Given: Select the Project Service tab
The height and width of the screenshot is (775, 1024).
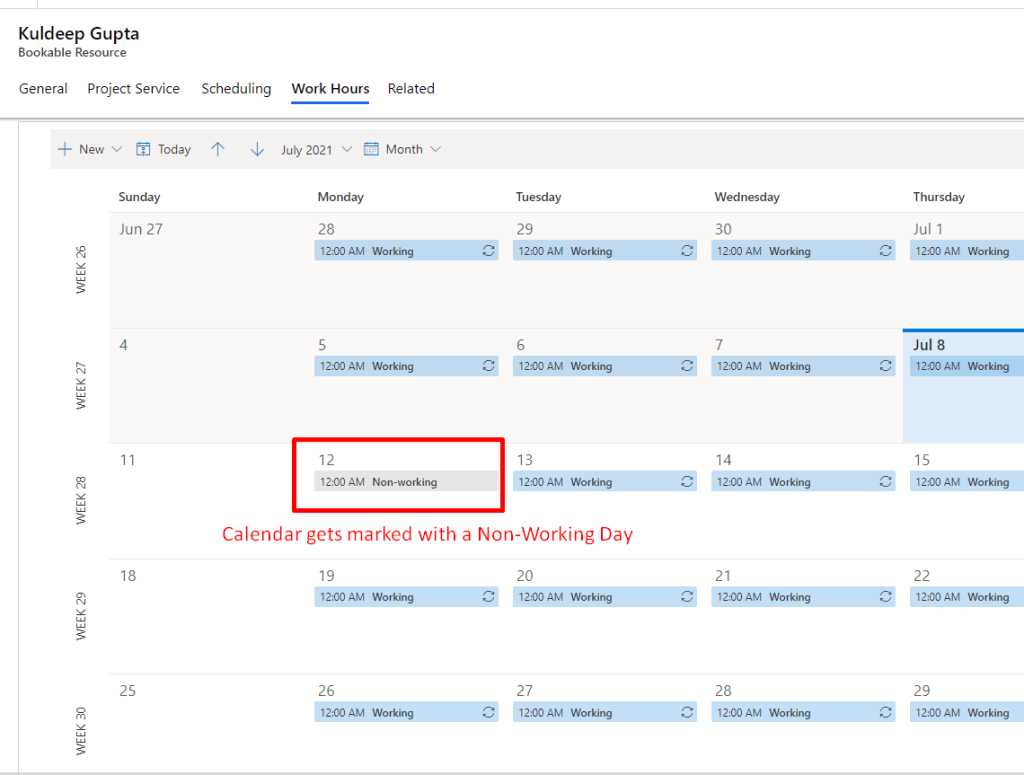Looking at the screenshot, I should [133, 89].
